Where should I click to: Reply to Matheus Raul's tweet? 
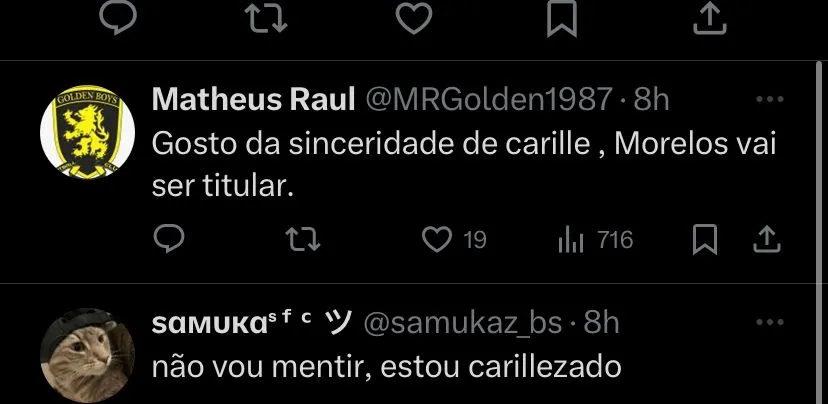point(170,239)
